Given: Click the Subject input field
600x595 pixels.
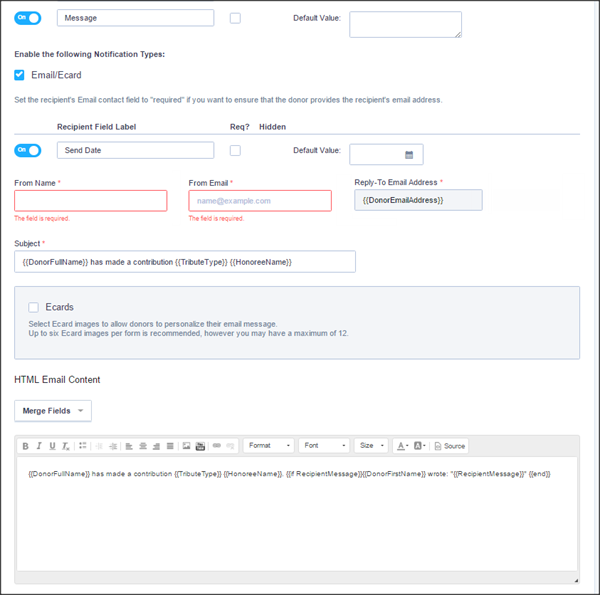Looking at the screenshot, I should (x=185, y=262).
